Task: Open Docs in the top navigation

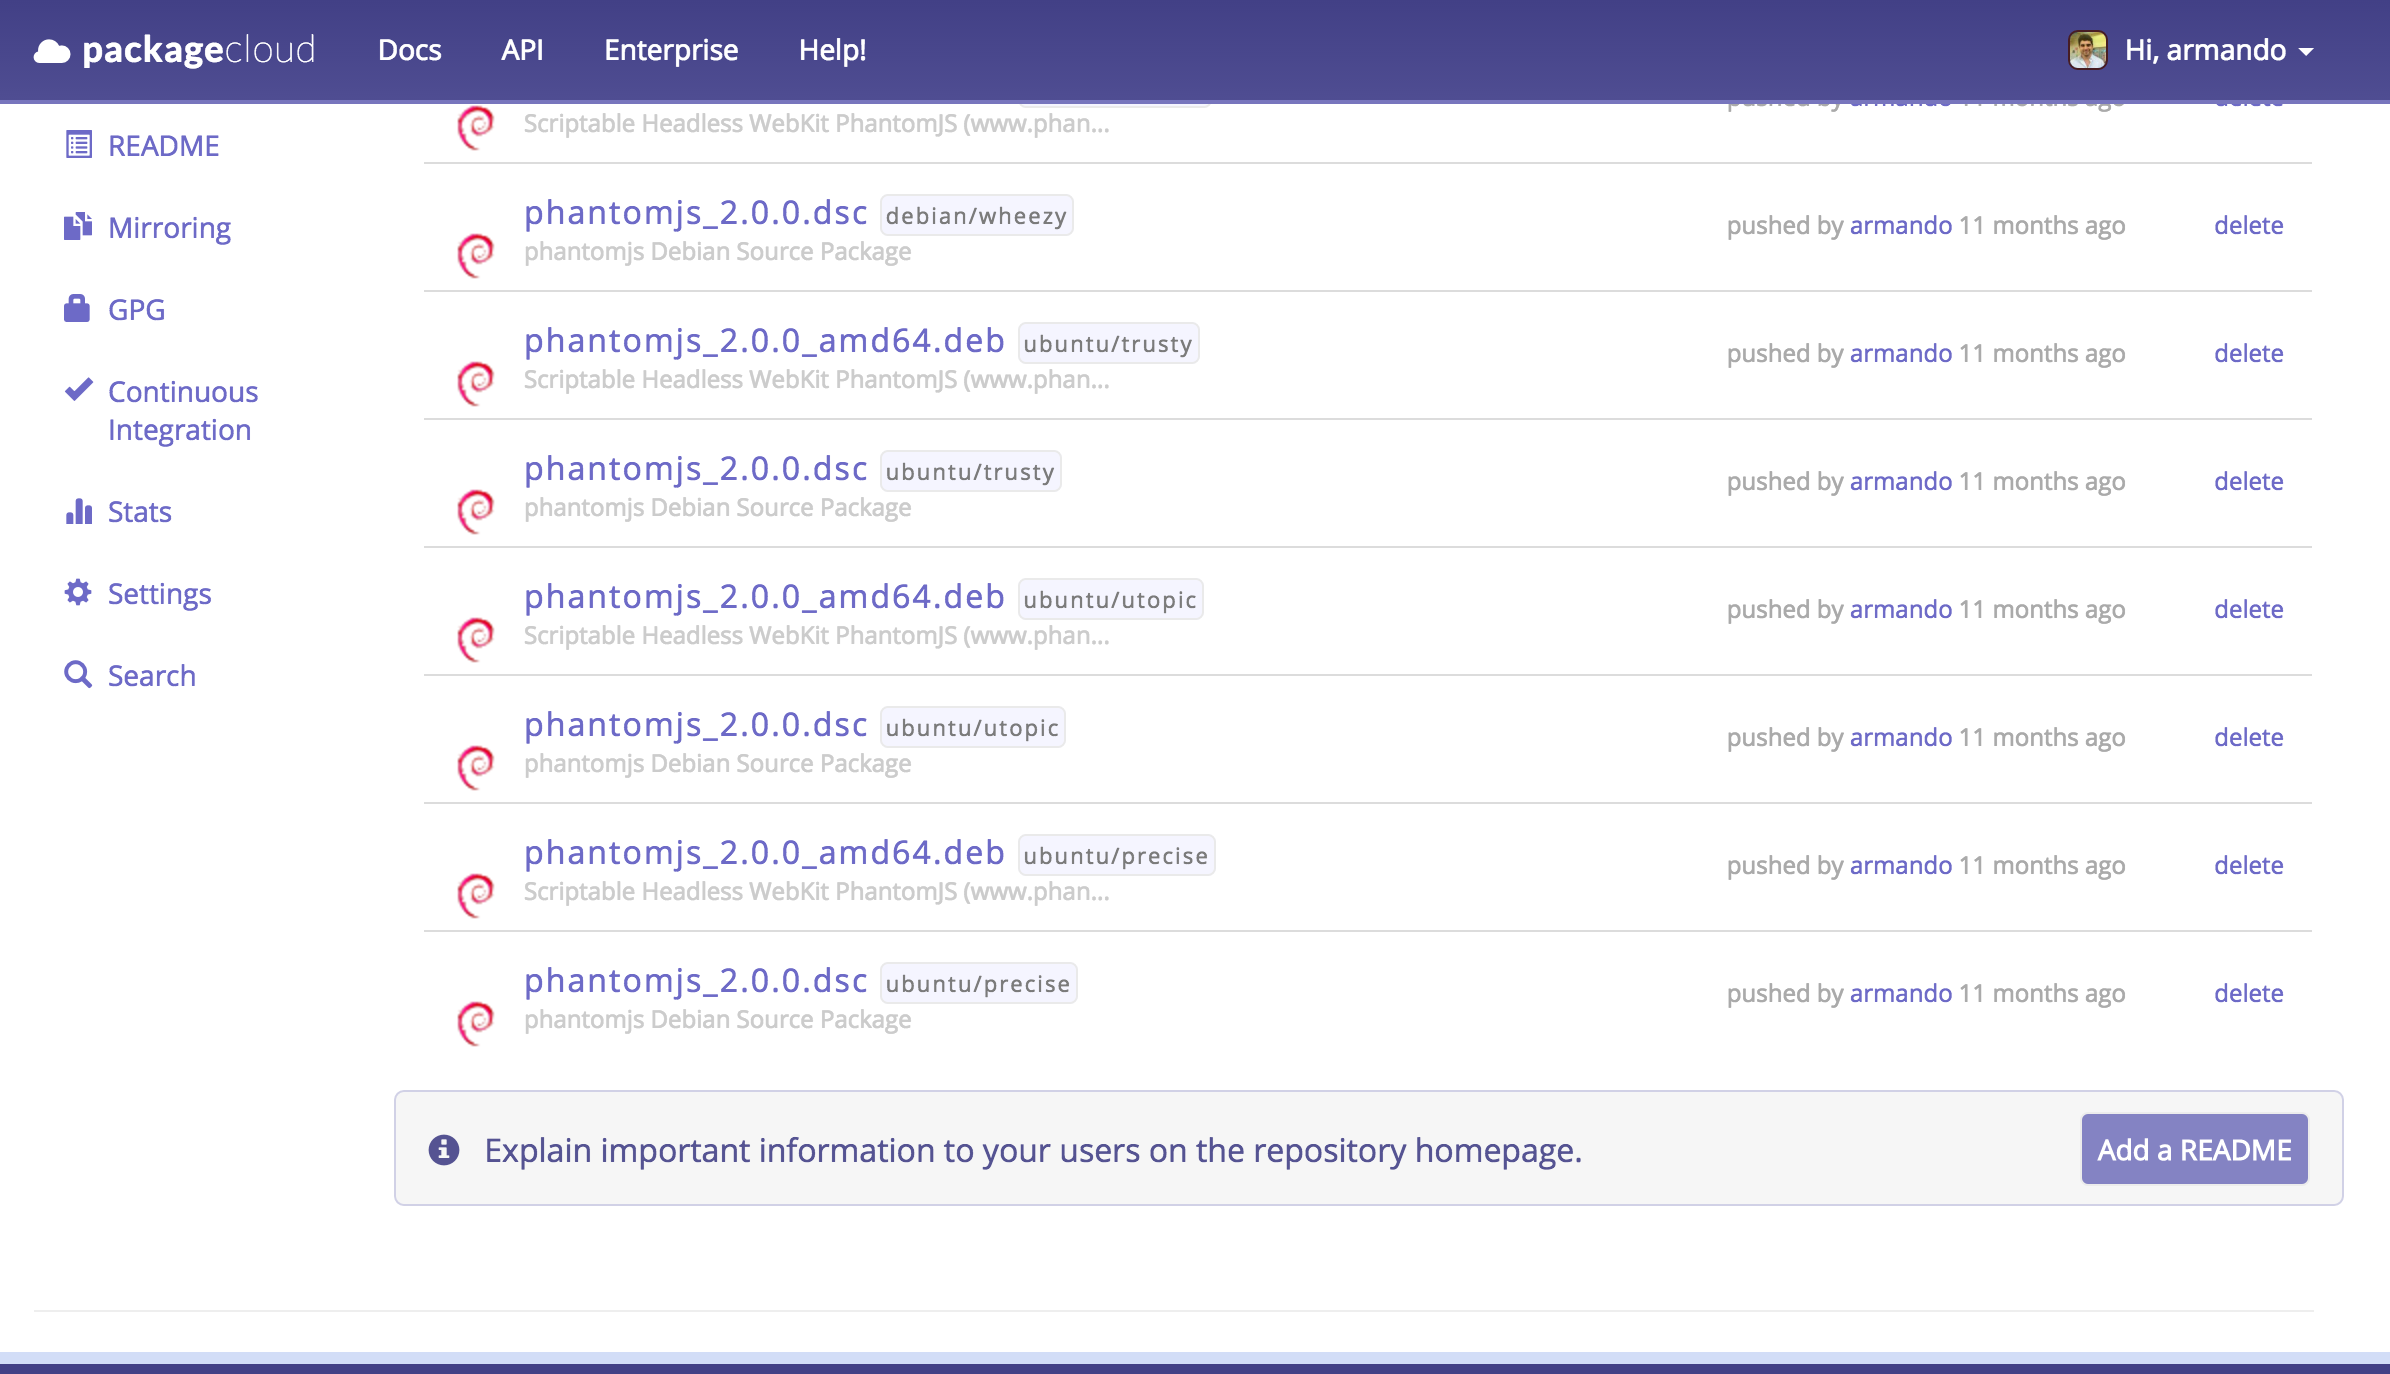Action: pos(409,50)
